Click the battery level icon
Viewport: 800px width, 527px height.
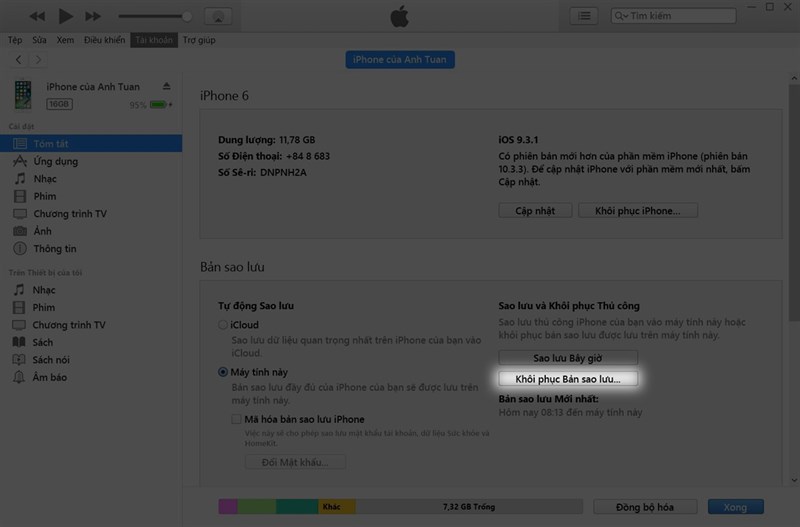pyautogui.click(x=159, y=105)
